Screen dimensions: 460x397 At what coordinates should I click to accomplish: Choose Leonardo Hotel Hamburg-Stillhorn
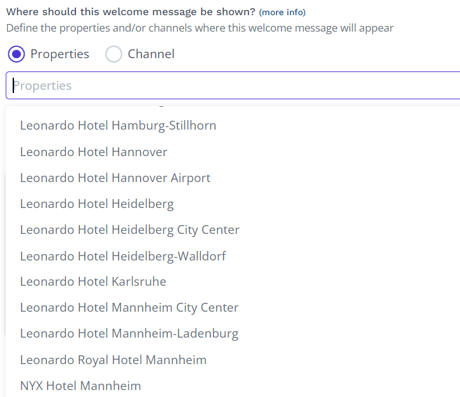tap(233, 126)
